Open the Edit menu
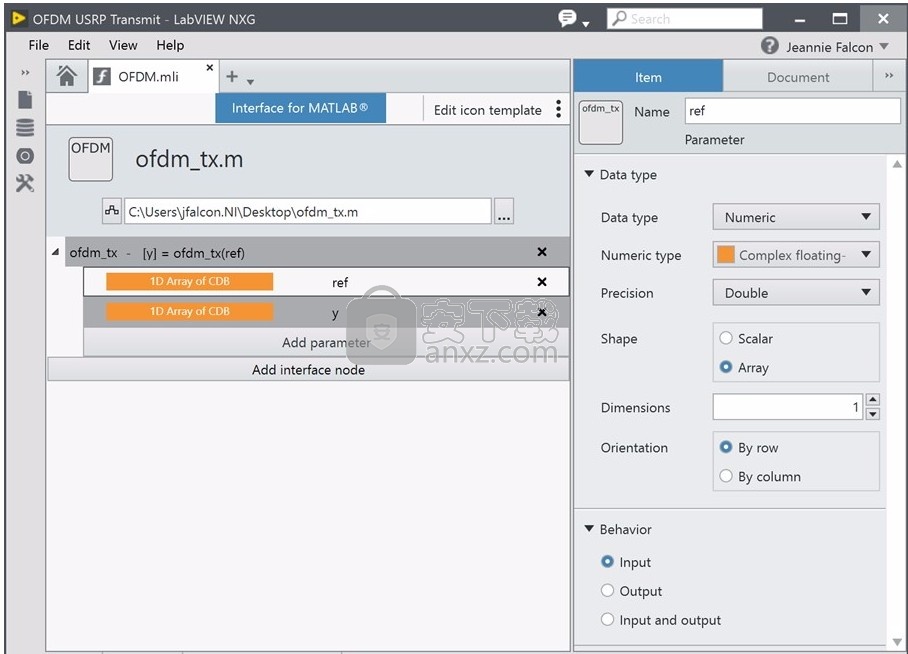This screenshot has width=908, height=654. [x=79, y=45]
